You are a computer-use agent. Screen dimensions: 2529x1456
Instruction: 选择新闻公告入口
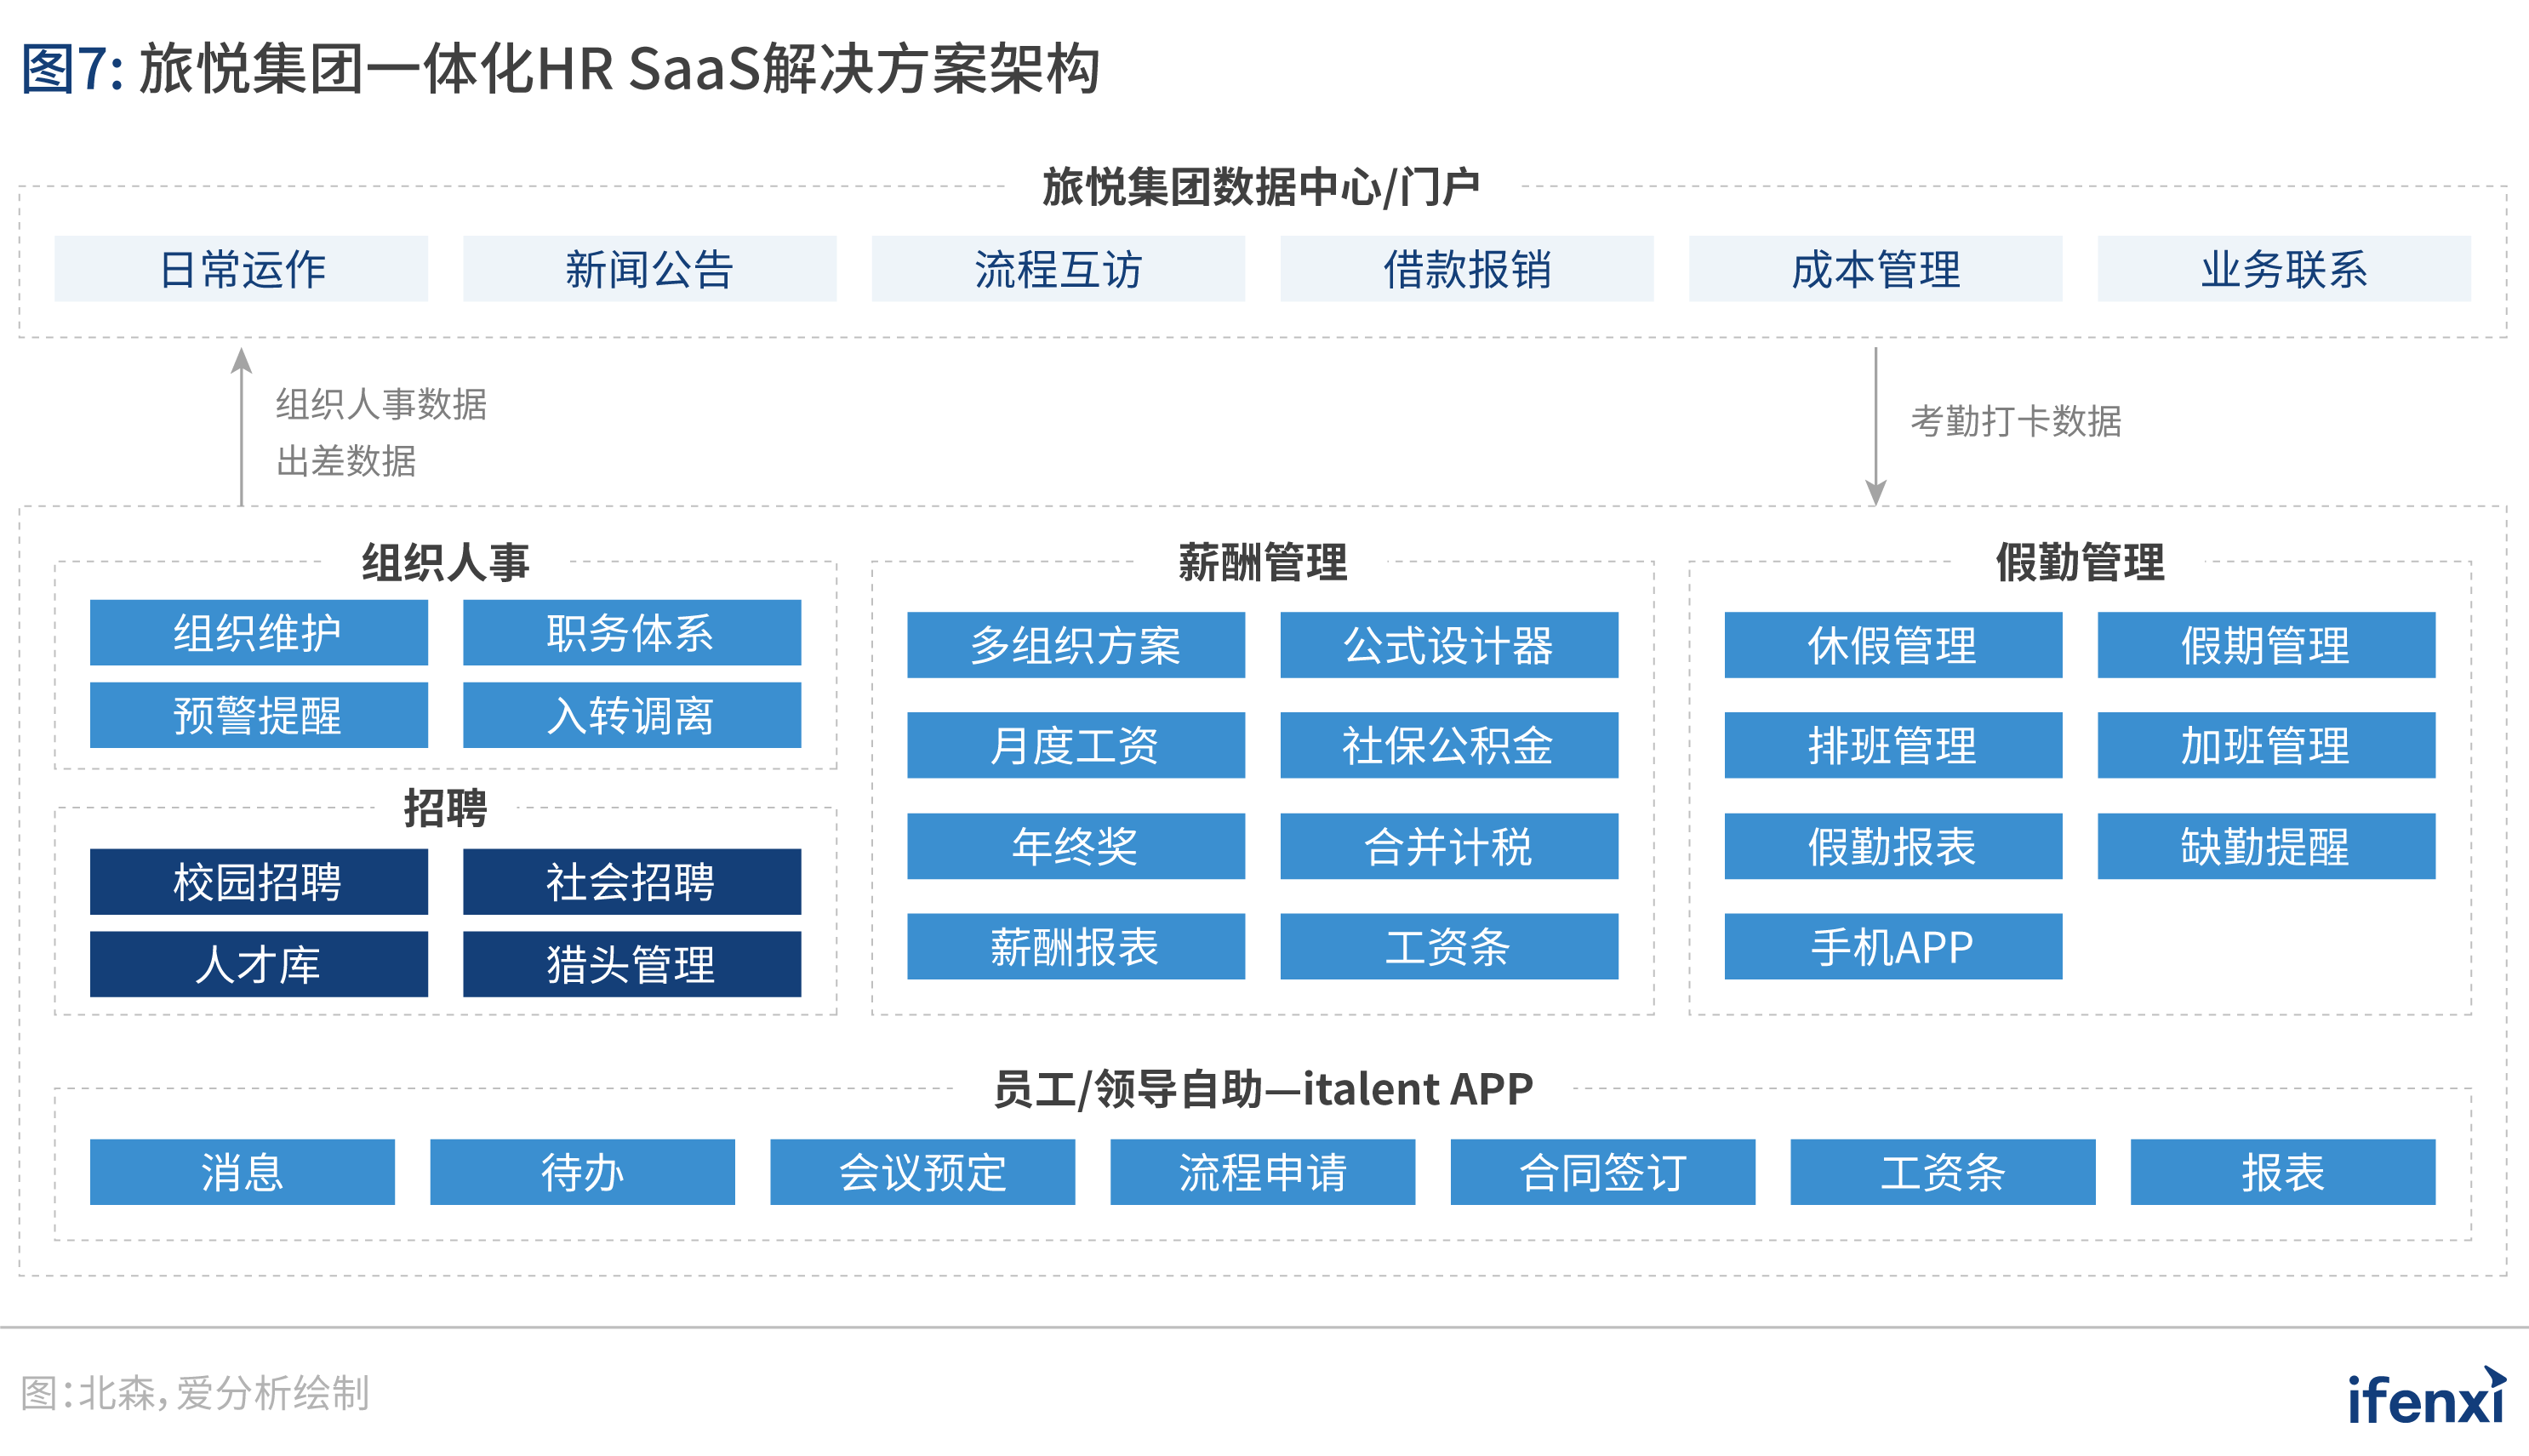tap(649, 268)
